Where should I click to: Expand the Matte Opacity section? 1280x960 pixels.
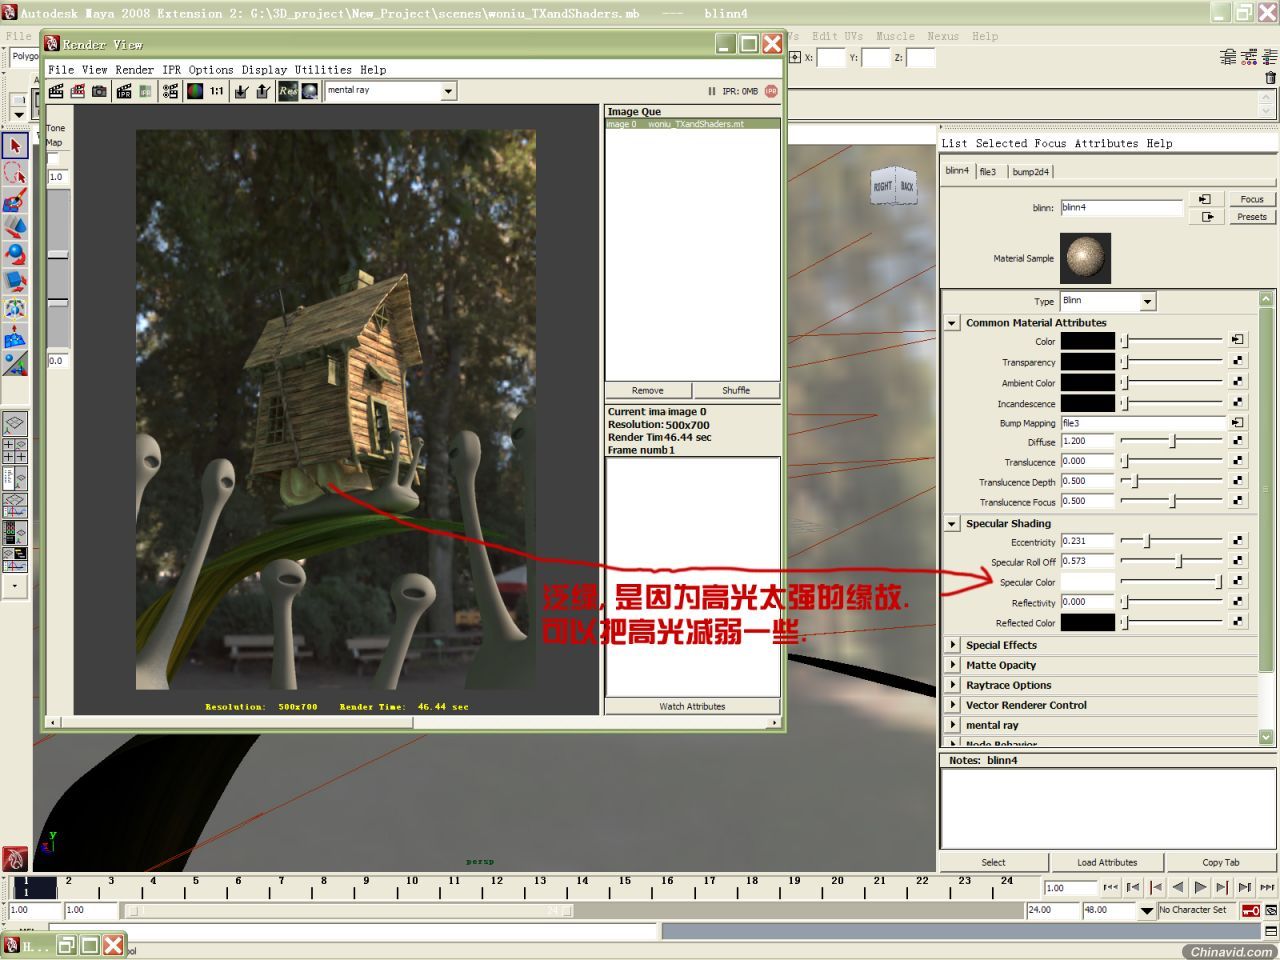click(952, 665)
